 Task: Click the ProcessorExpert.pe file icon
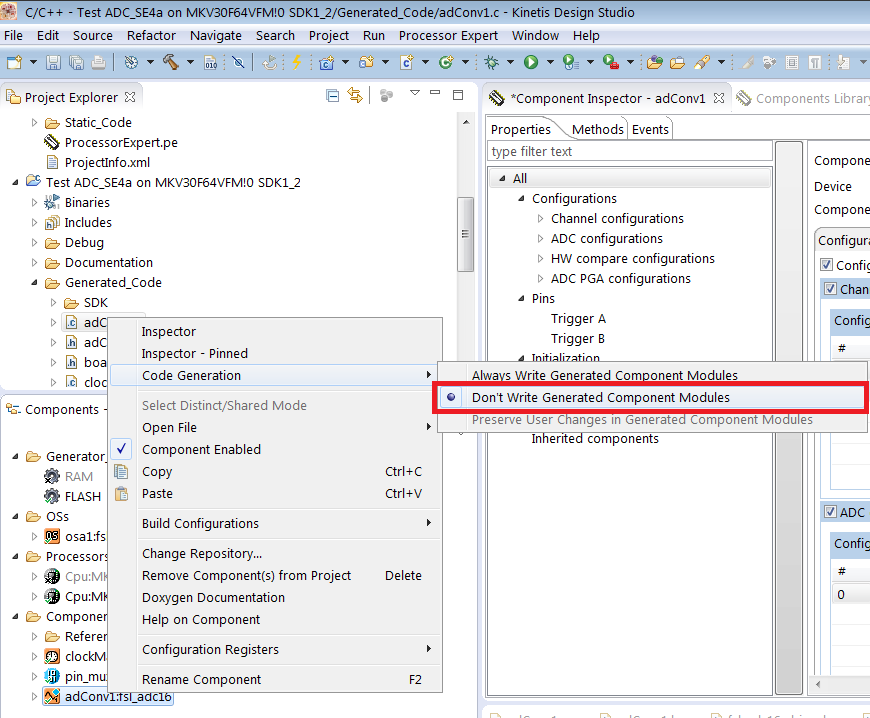tap(52, 142)
